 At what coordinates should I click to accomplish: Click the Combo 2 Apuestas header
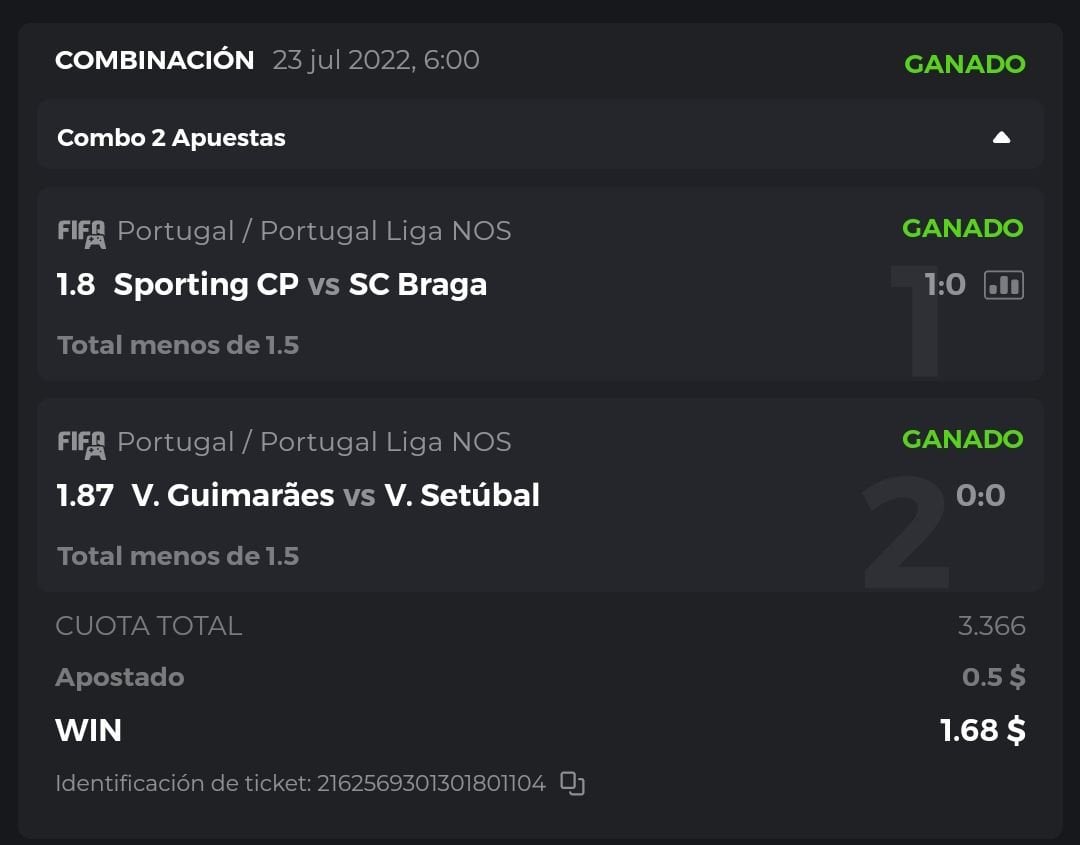[171, 138]
